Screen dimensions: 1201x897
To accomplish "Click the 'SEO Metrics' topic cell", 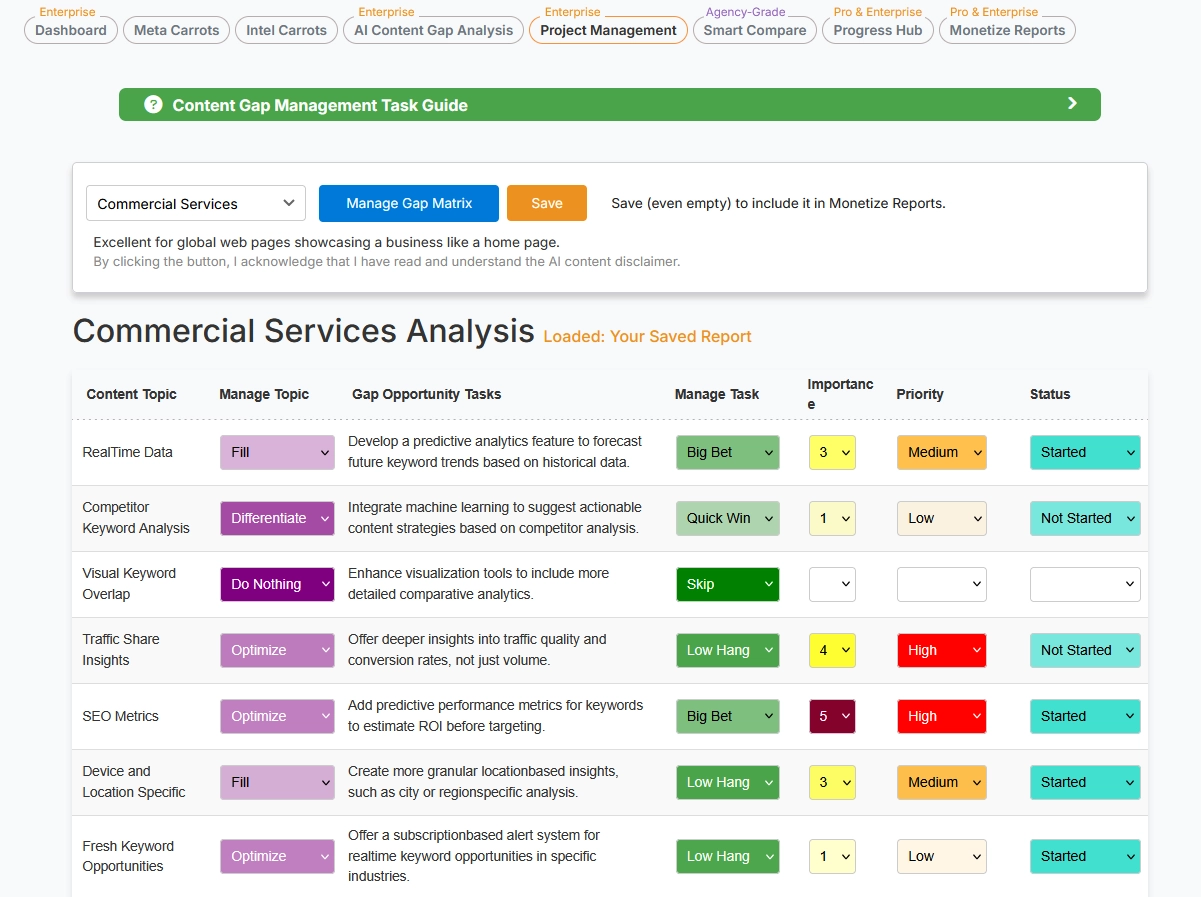I will (120, 716).
